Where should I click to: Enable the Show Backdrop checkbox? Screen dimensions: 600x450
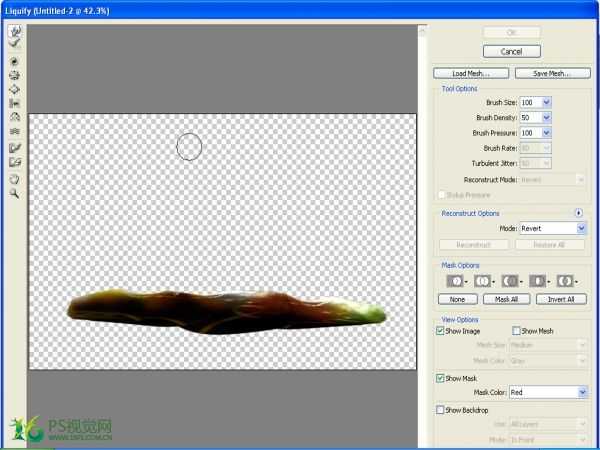[x=440, y=410]
